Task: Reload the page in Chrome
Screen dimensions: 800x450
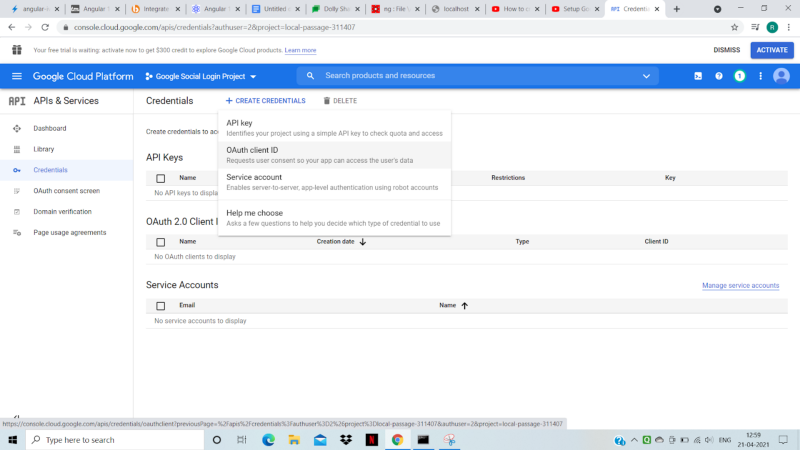Action: (x=45, y=28)
